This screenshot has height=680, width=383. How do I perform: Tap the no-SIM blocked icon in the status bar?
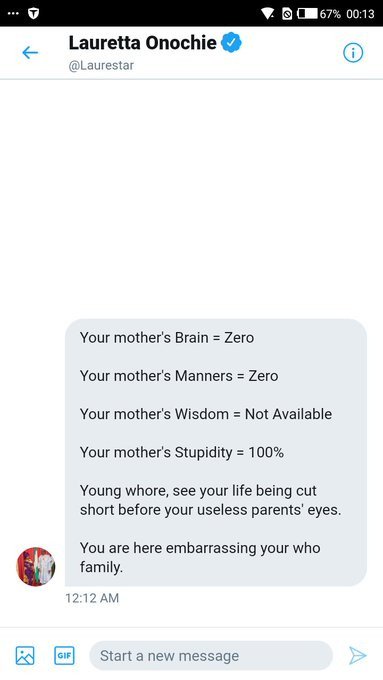[287, 14]
